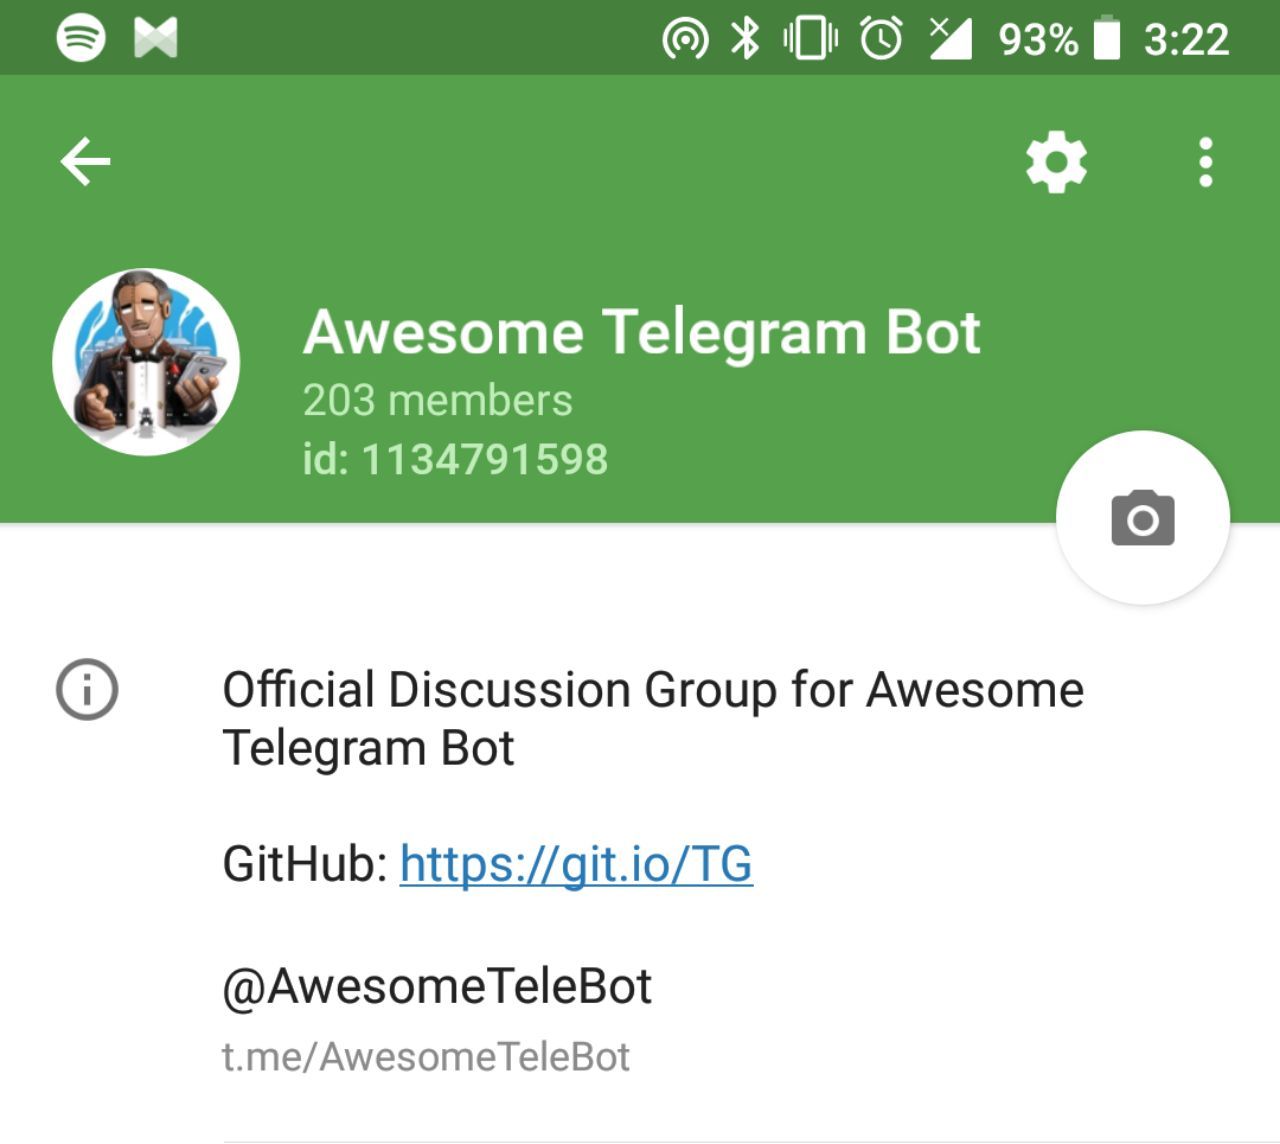Image resolution: width=1280 pixels, height=1144 pixels.
Task: Tap the Official Discussion Group description text
Action: (x=653, y=718)
